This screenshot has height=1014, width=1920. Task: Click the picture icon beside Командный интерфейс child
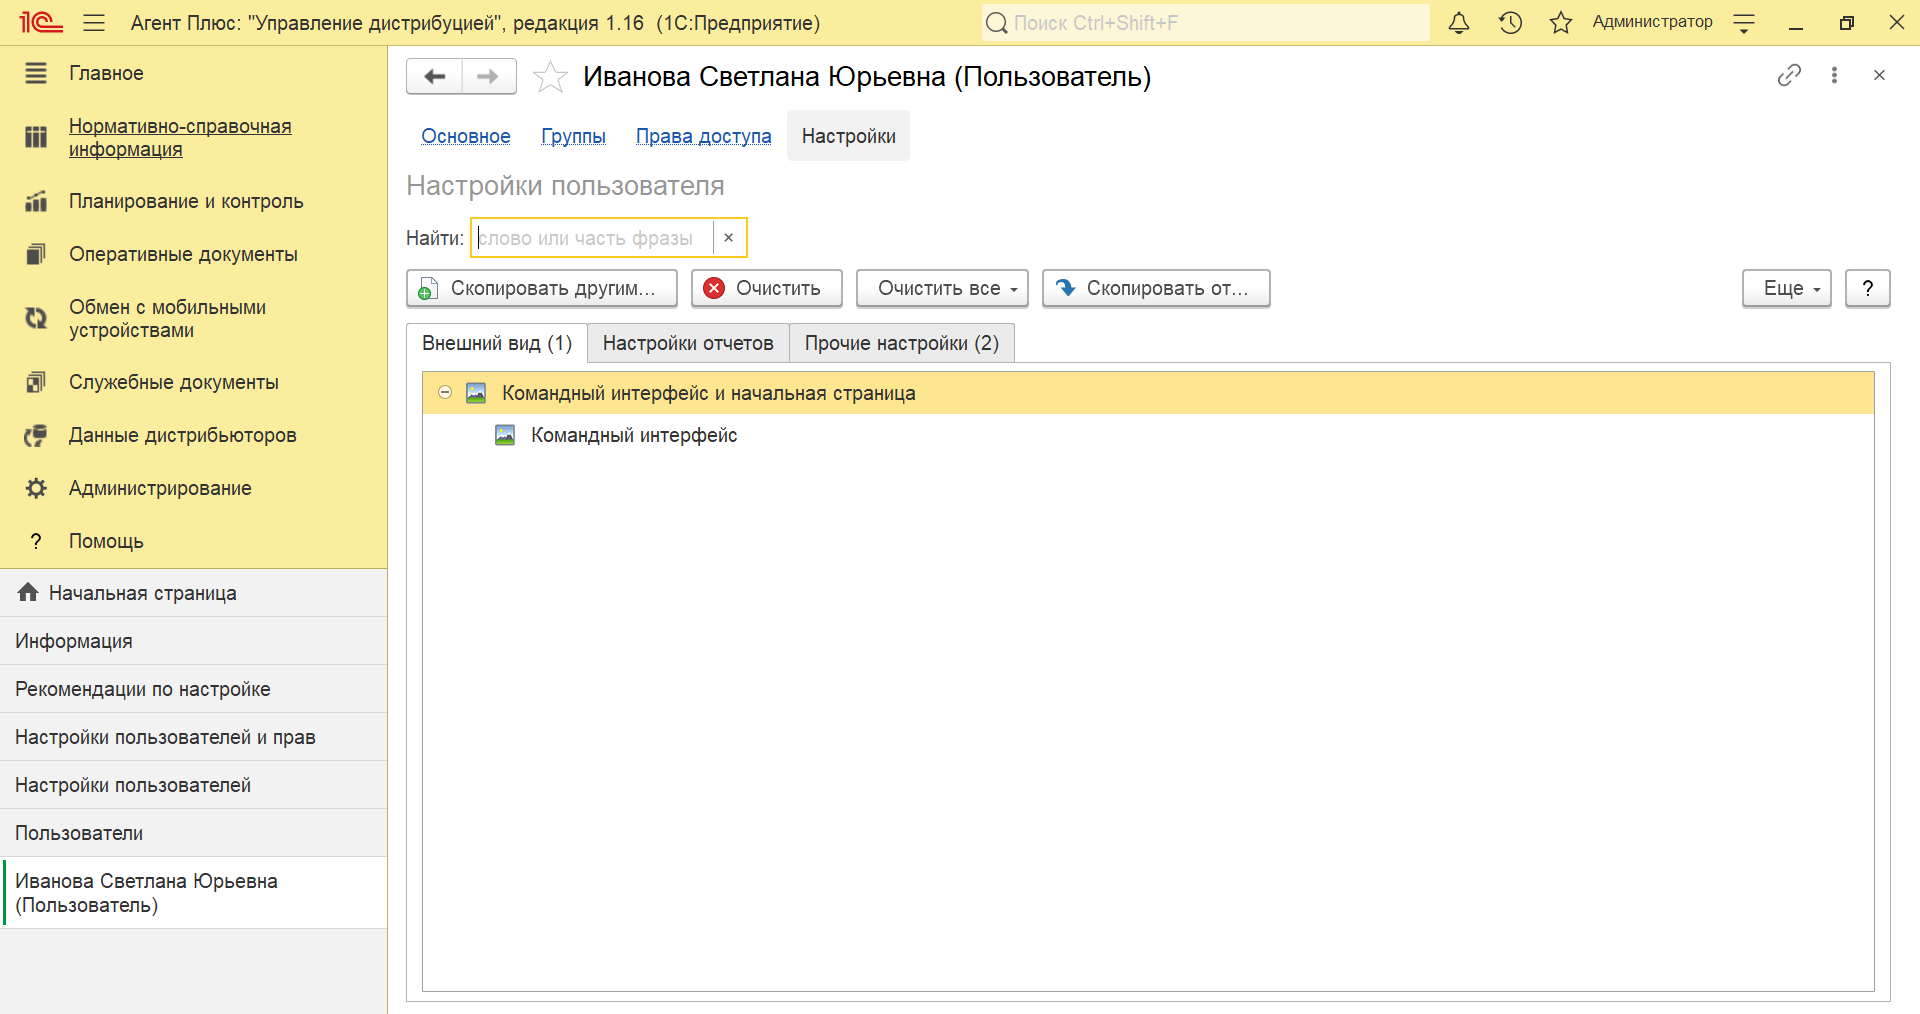[x=505, y=435]
